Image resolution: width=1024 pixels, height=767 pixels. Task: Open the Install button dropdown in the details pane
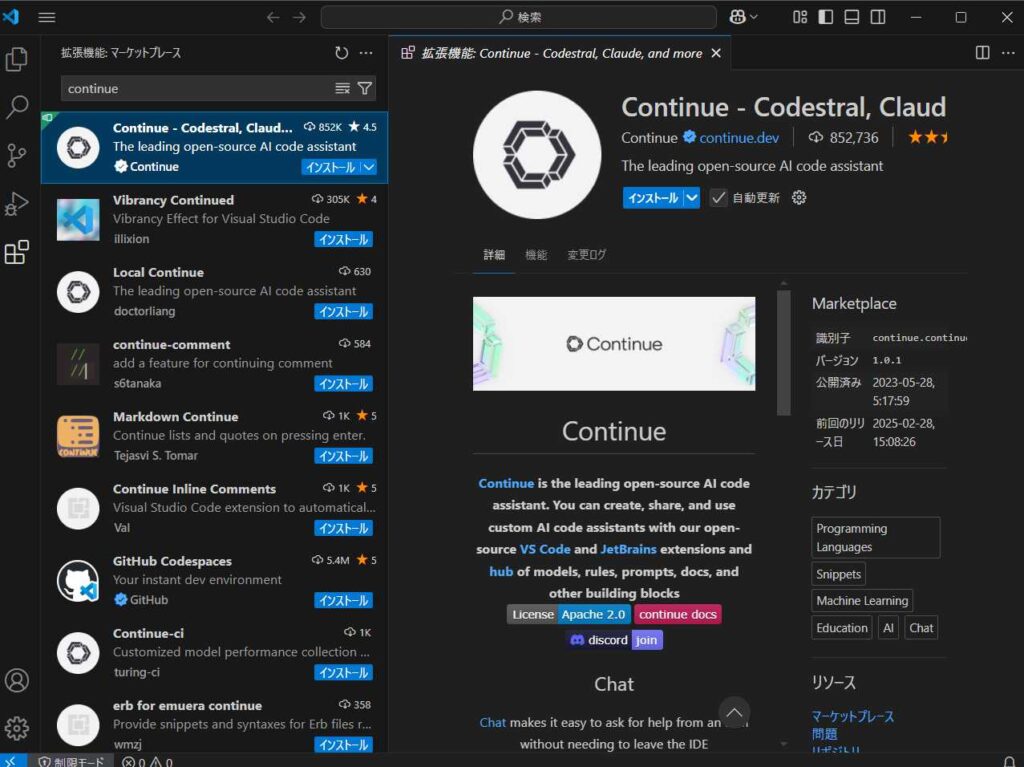[690, 197]
